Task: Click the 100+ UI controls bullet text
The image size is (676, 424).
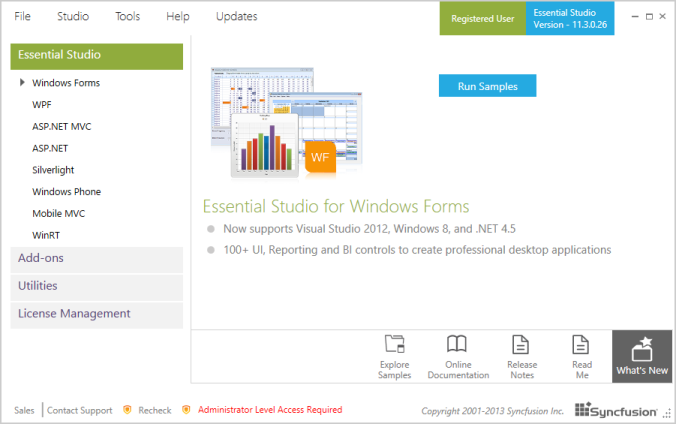Action: point(417,250)
